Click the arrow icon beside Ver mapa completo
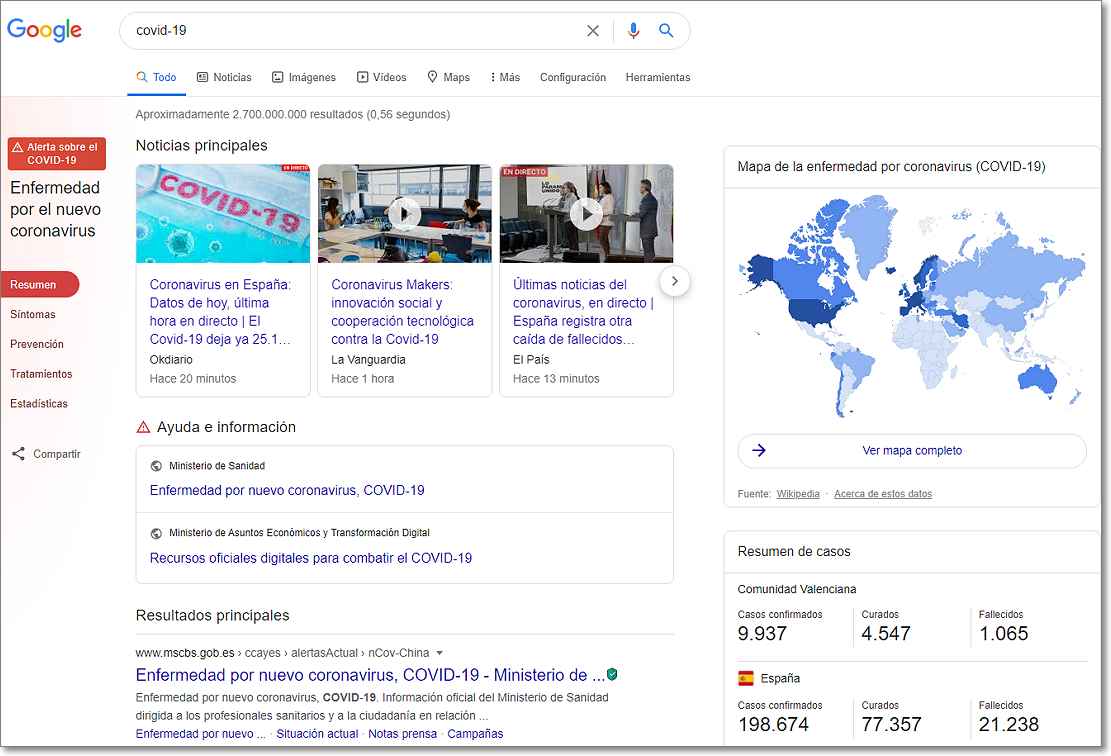This screenshot has height=756, width=1111. (x=759, y=451)
